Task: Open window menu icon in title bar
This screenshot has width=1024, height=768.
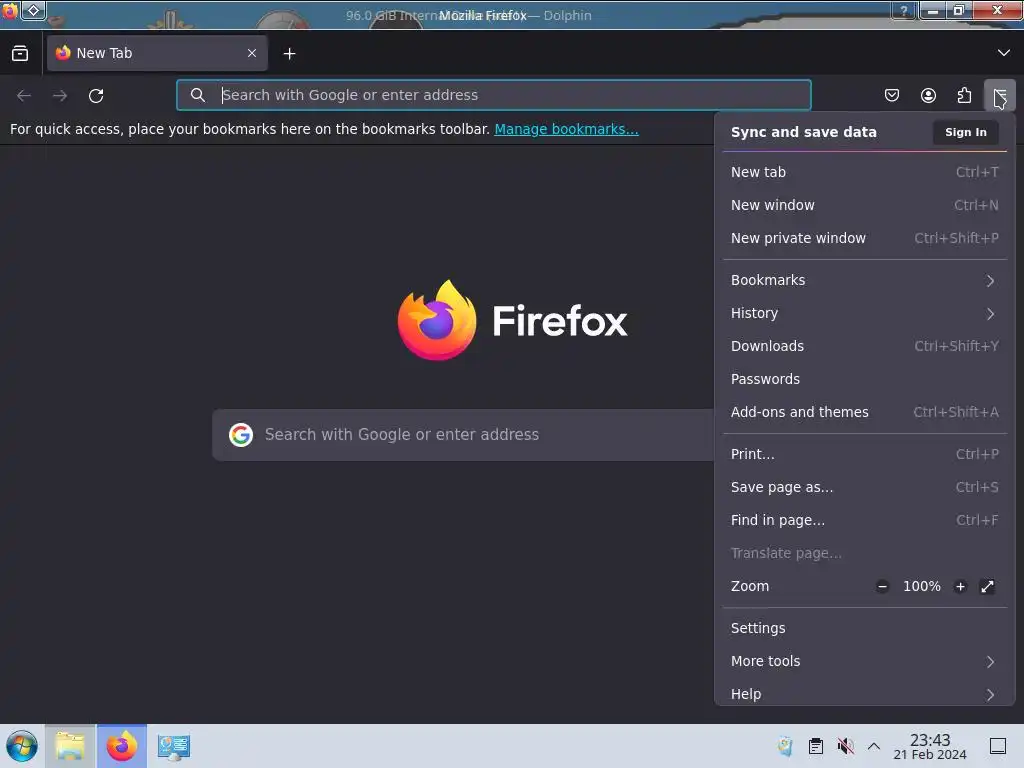Action: (10, 11)
